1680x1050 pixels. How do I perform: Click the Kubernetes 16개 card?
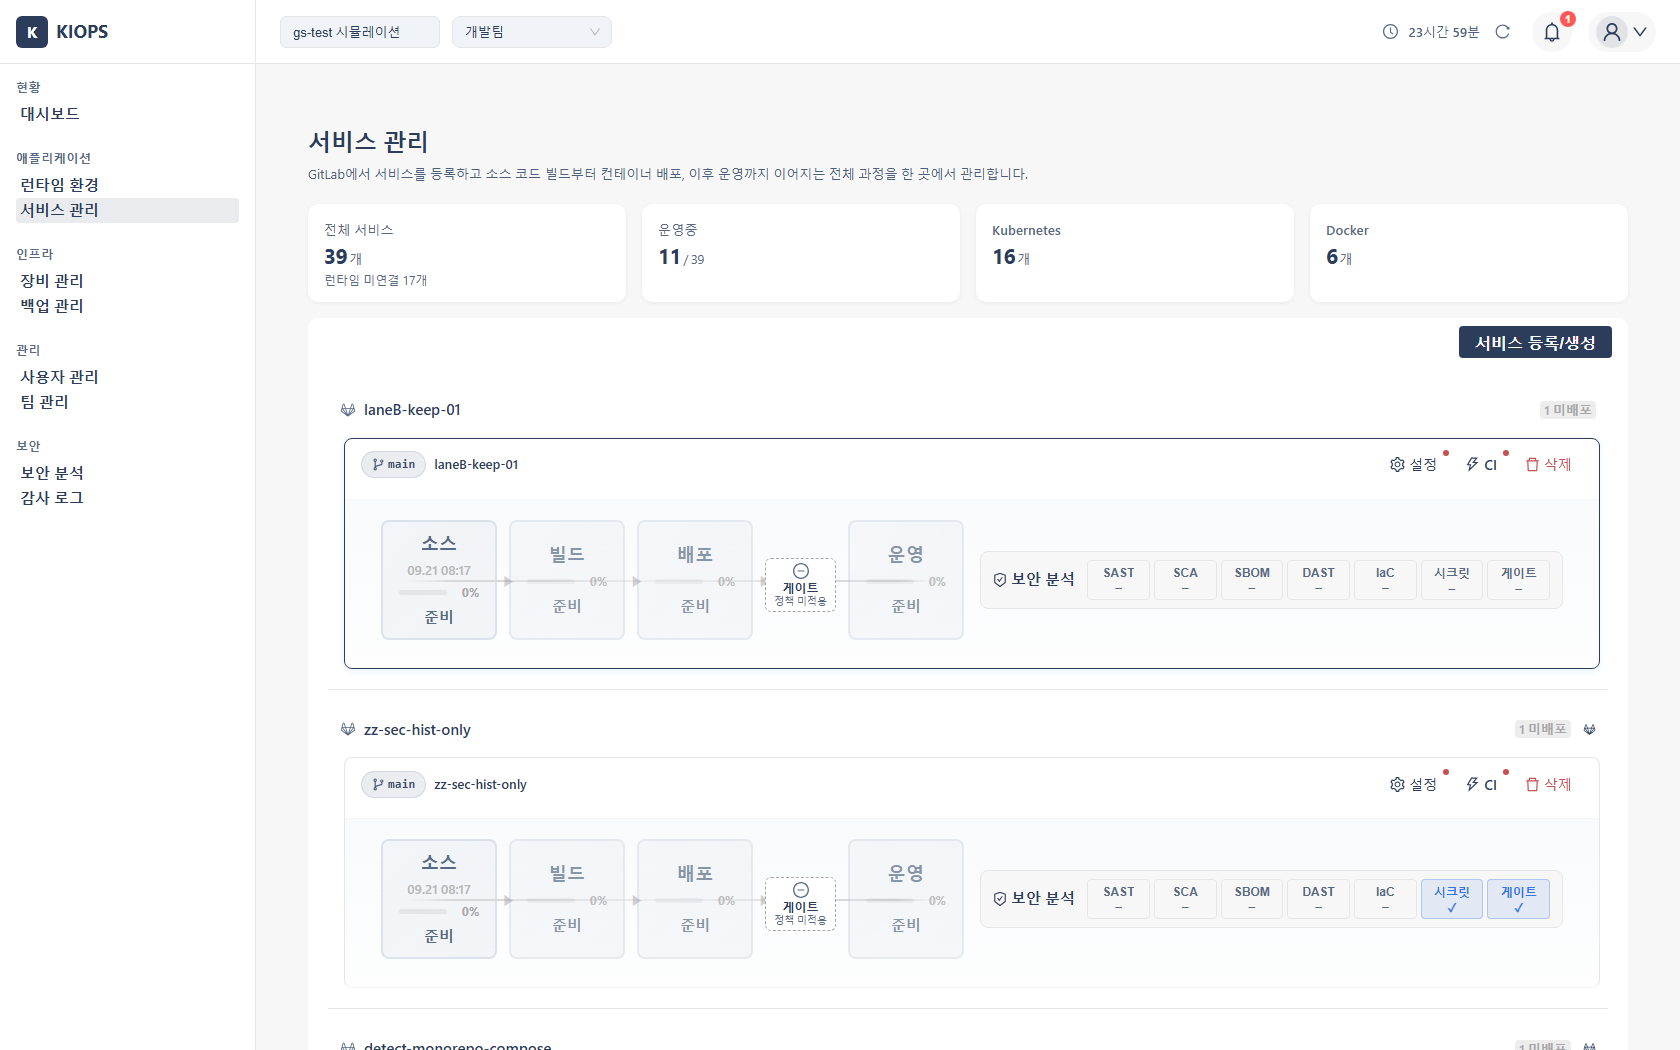tap(1135, 253)
